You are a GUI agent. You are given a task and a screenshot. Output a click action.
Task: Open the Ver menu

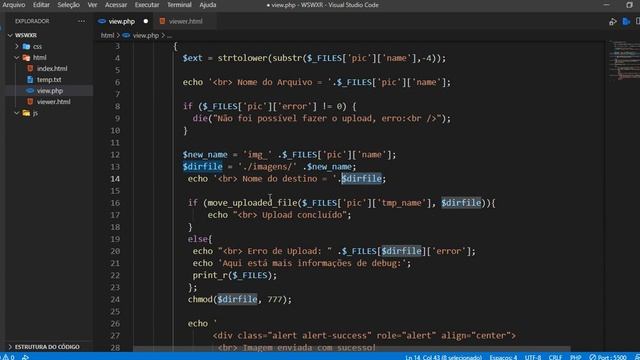[93, 5]
